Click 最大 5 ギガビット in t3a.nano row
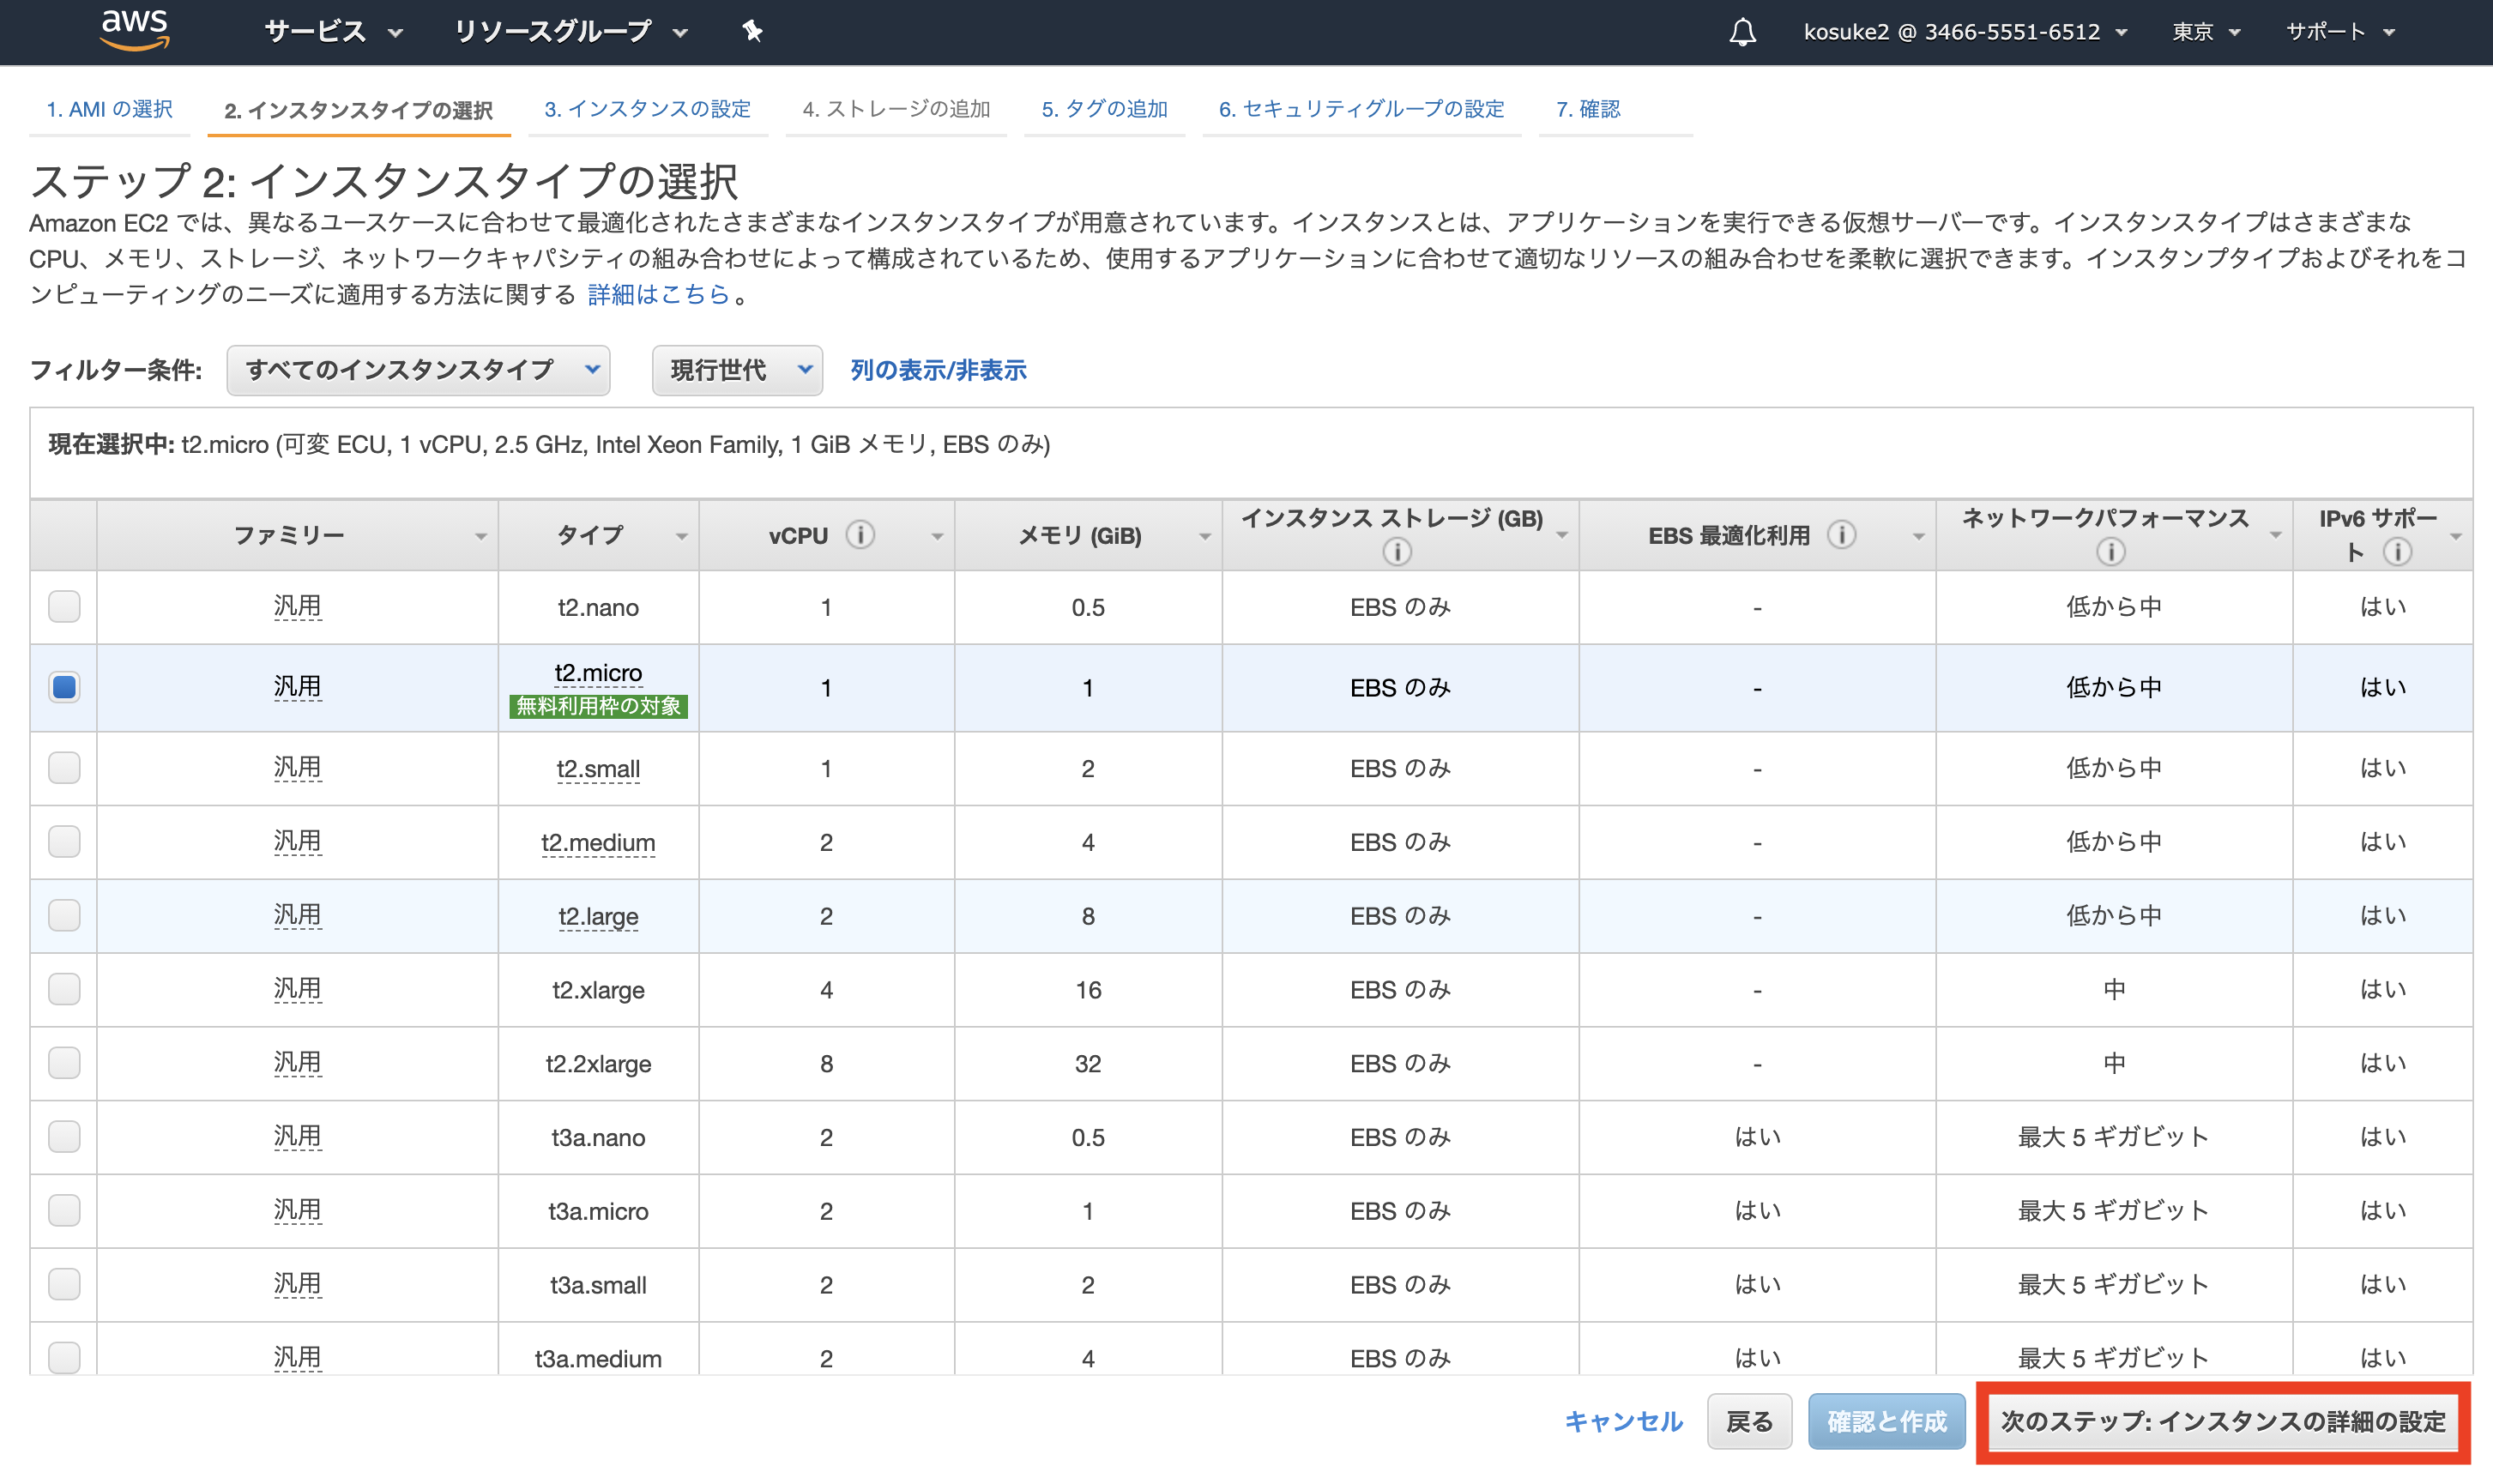Viewport: 2493px width, 1484px height. click(2113, 1137)
